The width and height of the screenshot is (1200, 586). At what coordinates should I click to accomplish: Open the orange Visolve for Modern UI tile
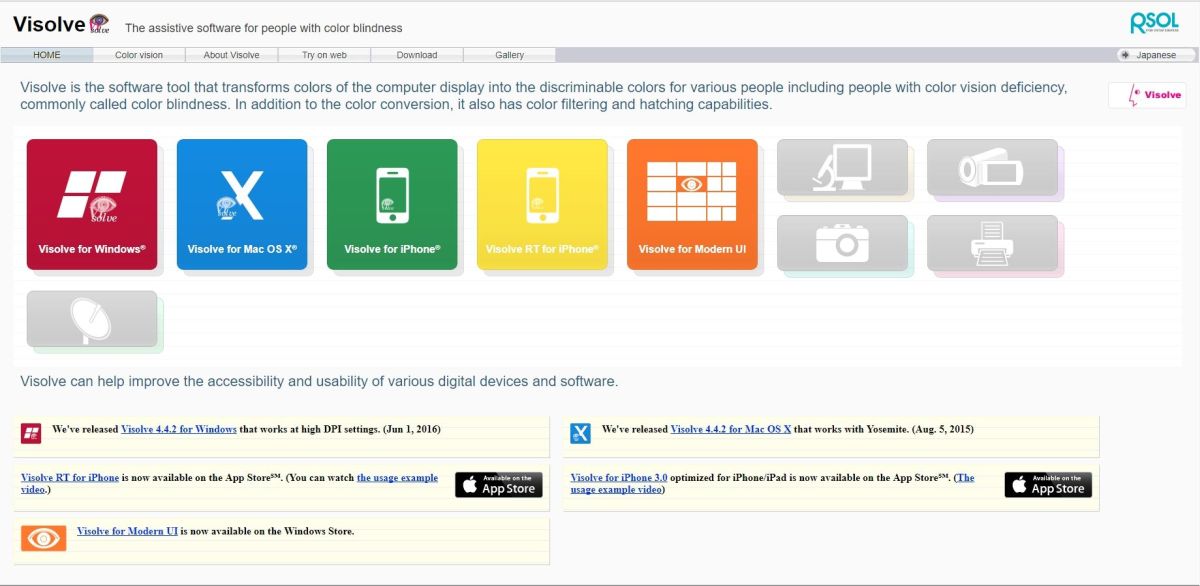pos(692,204)
